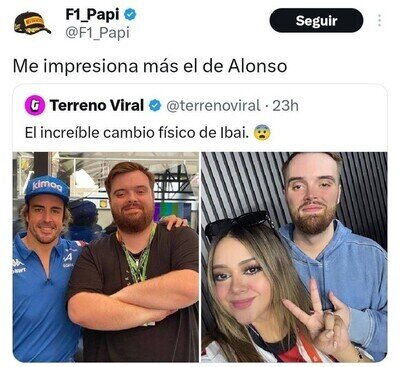
Task: Click the scared face emoji in quoted tweet
Action: [262, 133]
